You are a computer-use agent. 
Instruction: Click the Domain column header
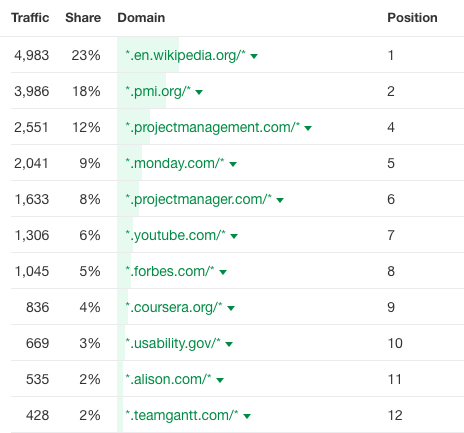(141, 18)
